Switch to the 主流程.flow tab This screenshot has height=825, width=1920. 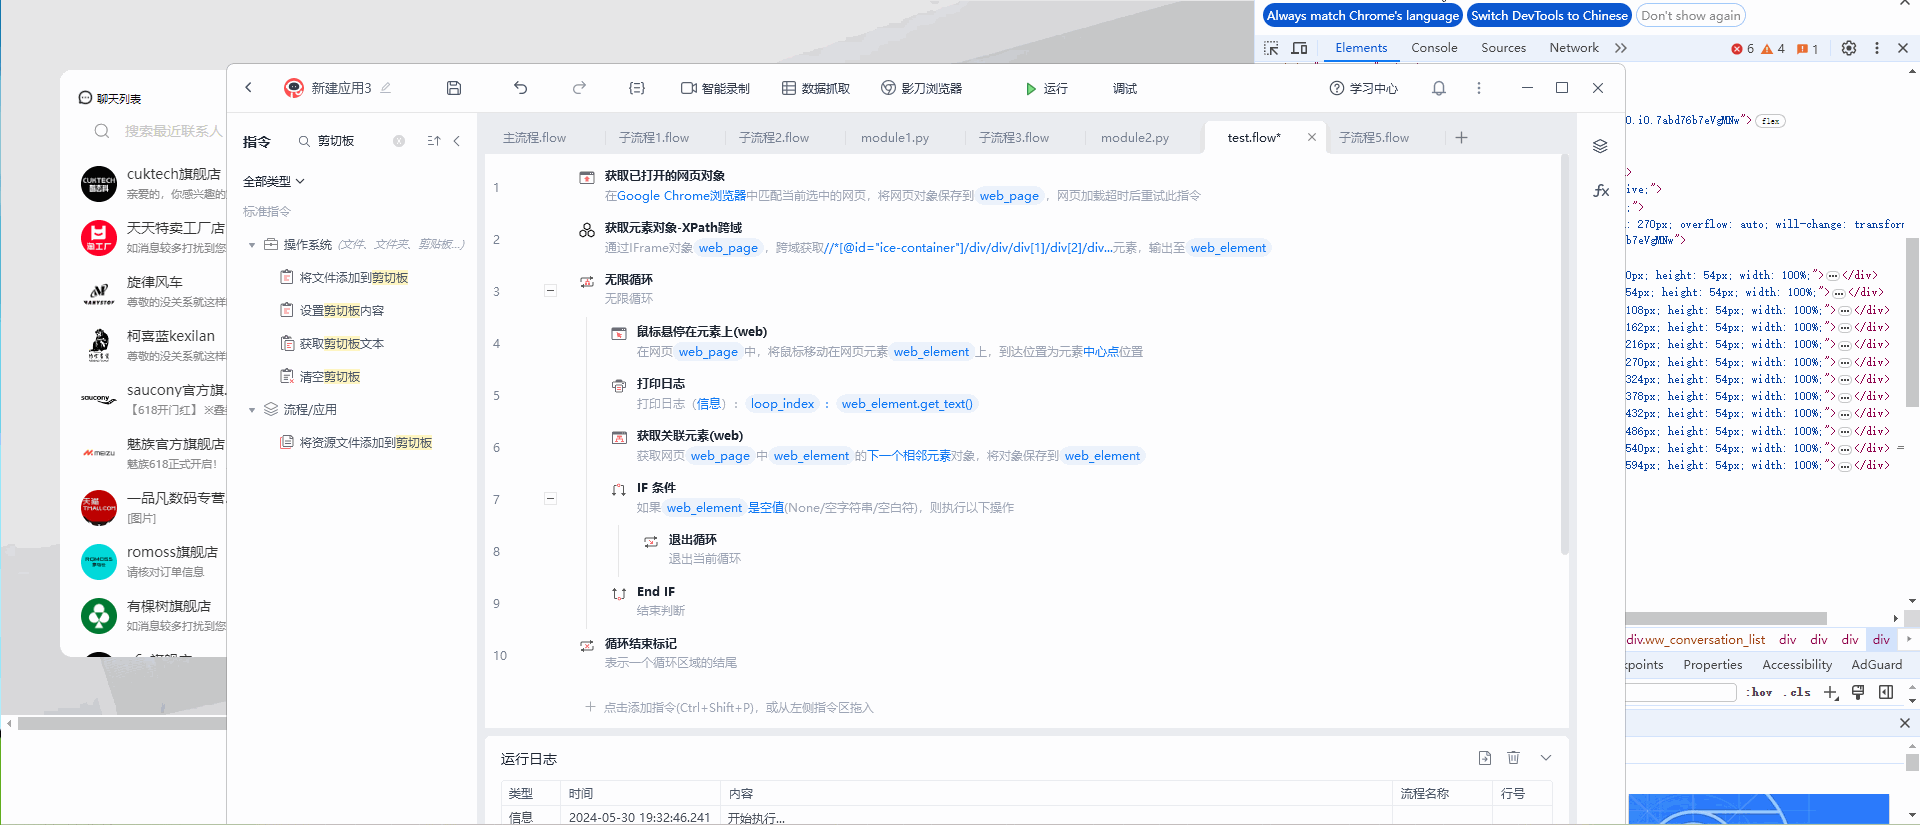534,138
